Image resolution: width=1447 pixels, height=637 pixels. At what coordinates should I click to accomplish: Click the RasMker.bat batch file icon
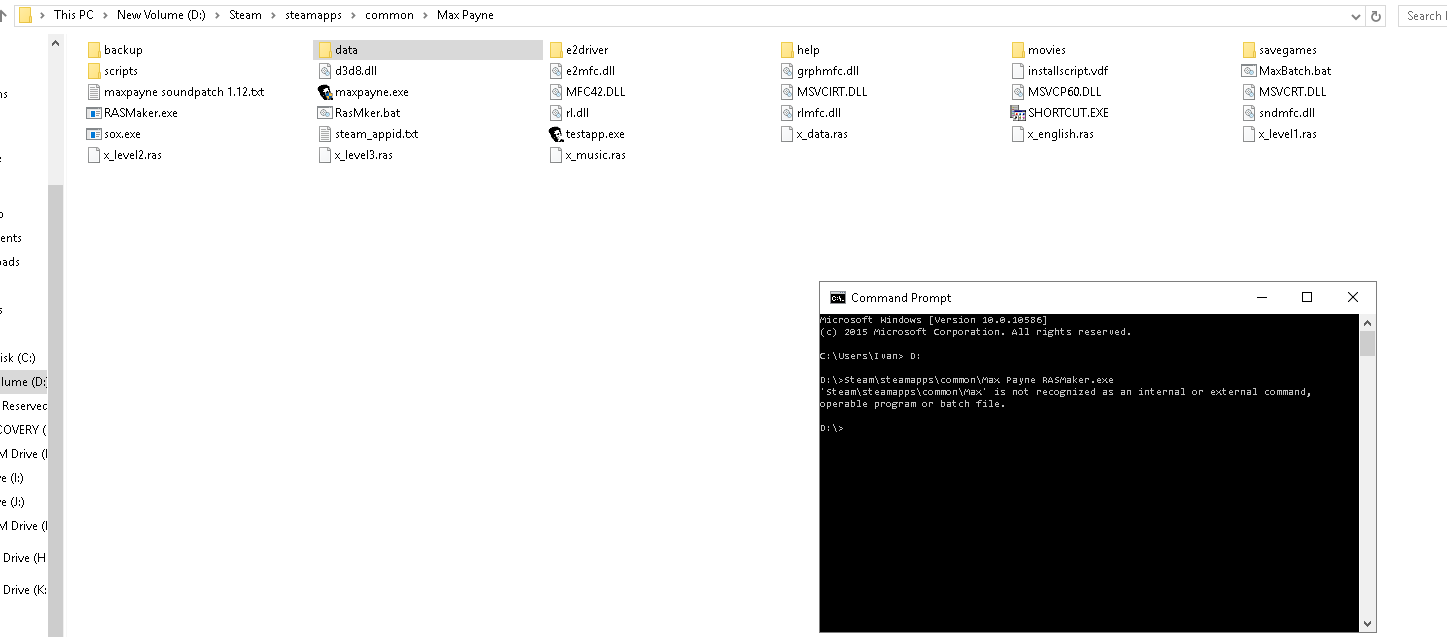325,113
